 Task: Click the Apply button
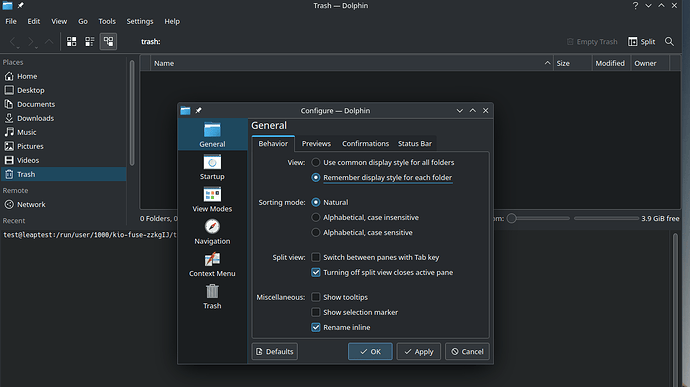tap(418, 351)
